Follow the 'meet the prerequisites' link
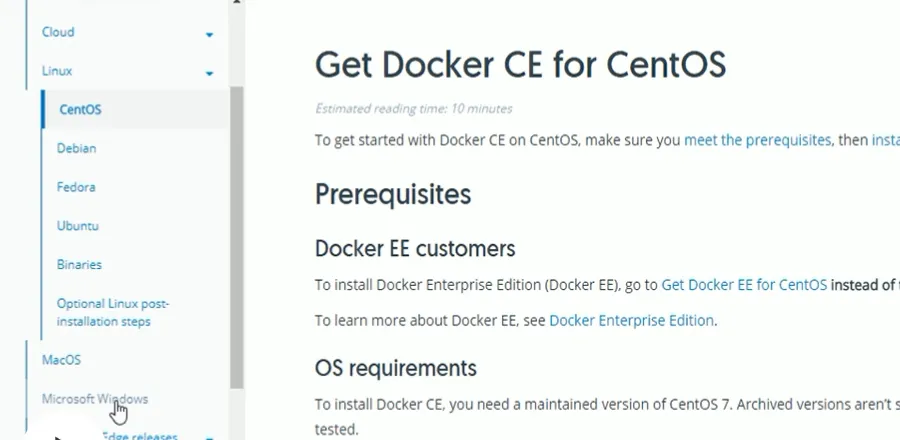Screen dimensions: 900x440 (757, 140)
